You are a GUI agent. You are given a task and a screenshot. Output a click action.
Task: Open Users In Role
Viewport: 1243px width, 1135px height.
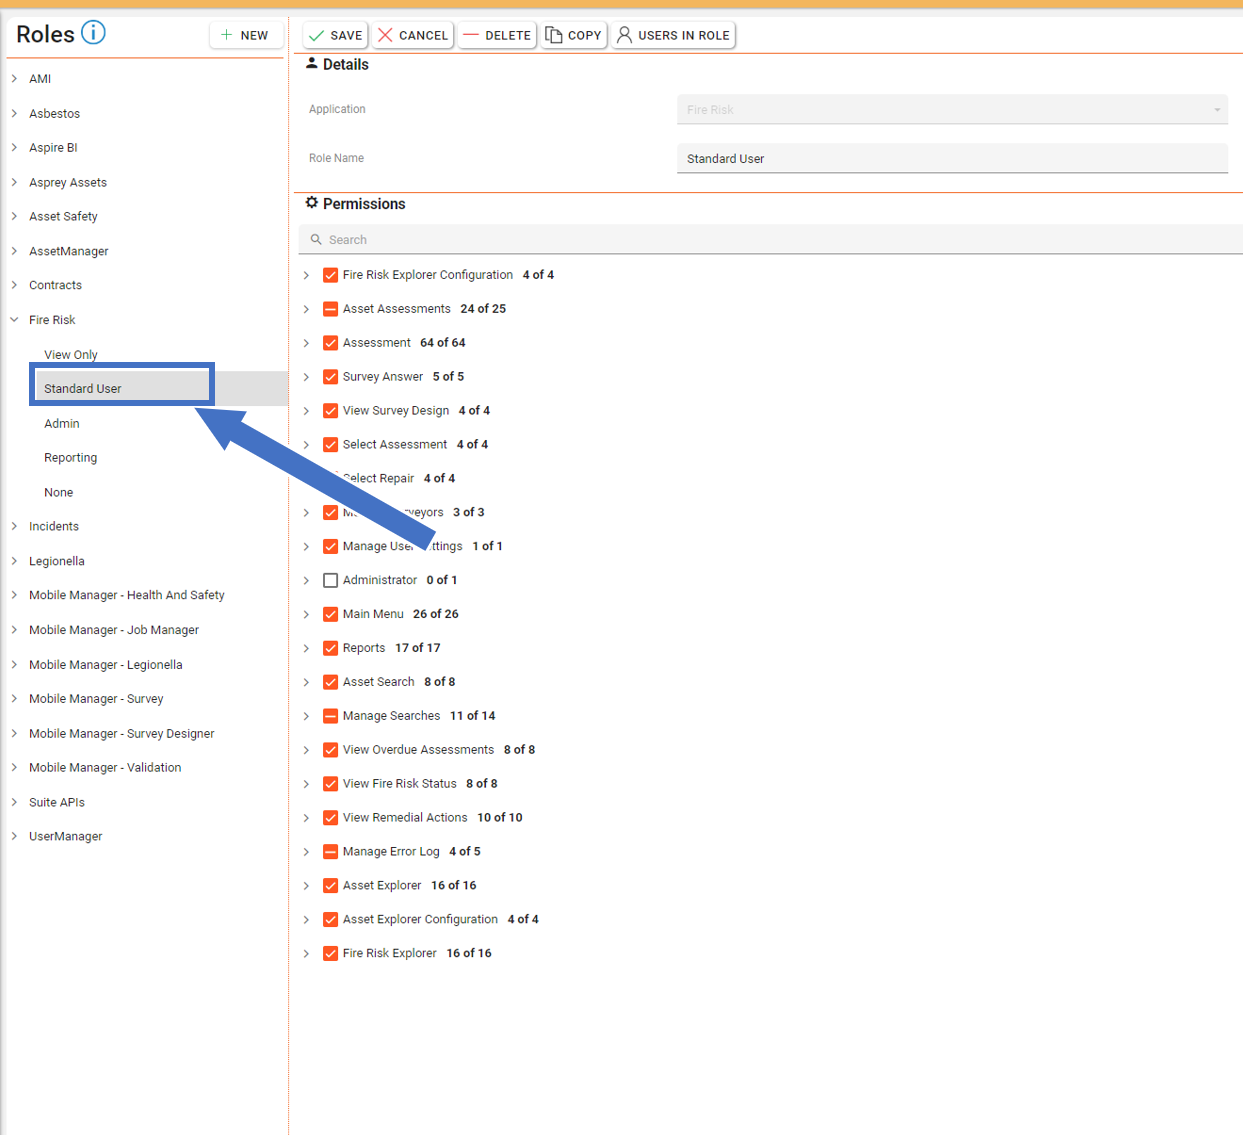click(673, 35)
